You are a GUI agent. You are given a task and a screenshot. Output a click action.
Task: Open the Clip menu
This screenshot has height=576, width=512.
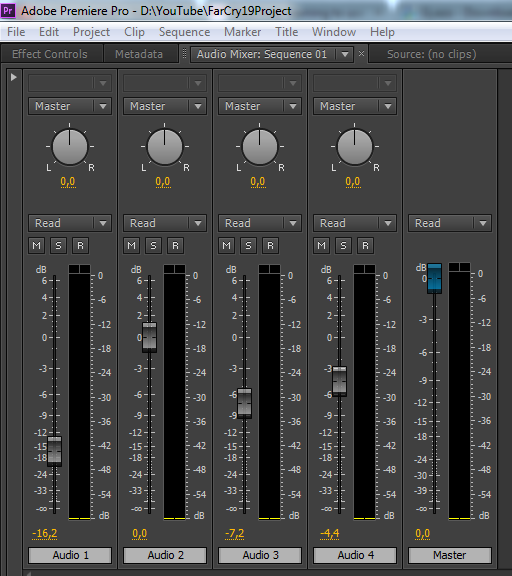point(134,32)
